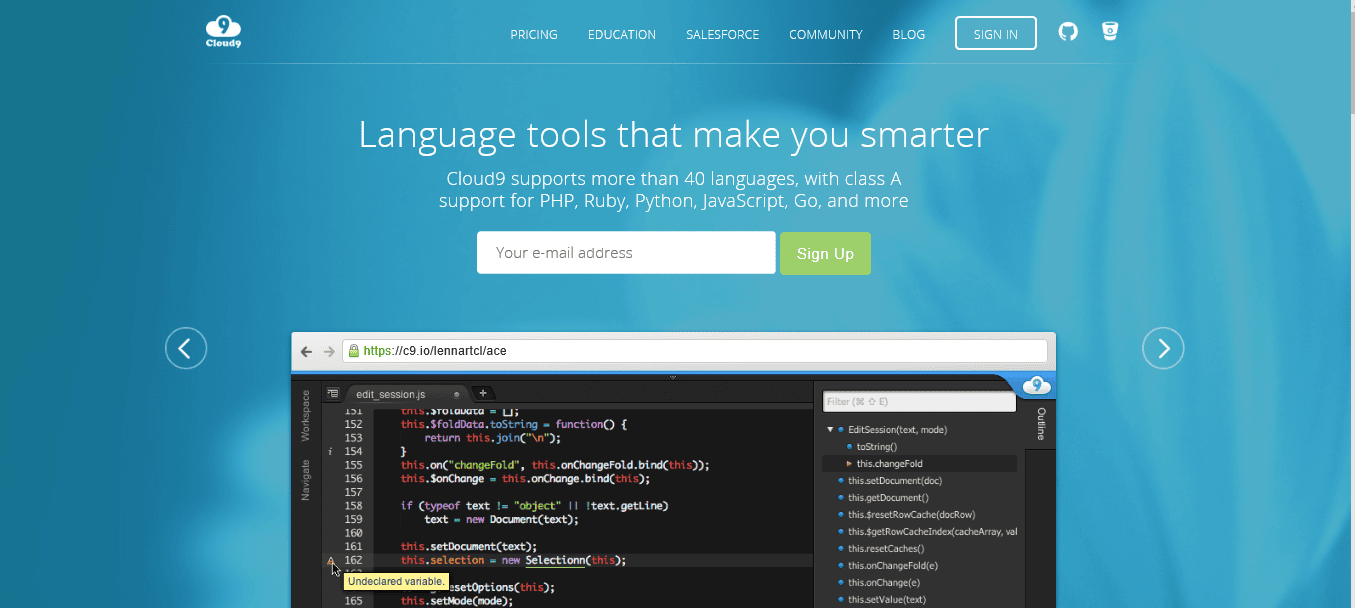This screenshot has height=608, width=1355.
Task: Click the tab list menu icon beside edit_session.js
Action: click(333, 393)
